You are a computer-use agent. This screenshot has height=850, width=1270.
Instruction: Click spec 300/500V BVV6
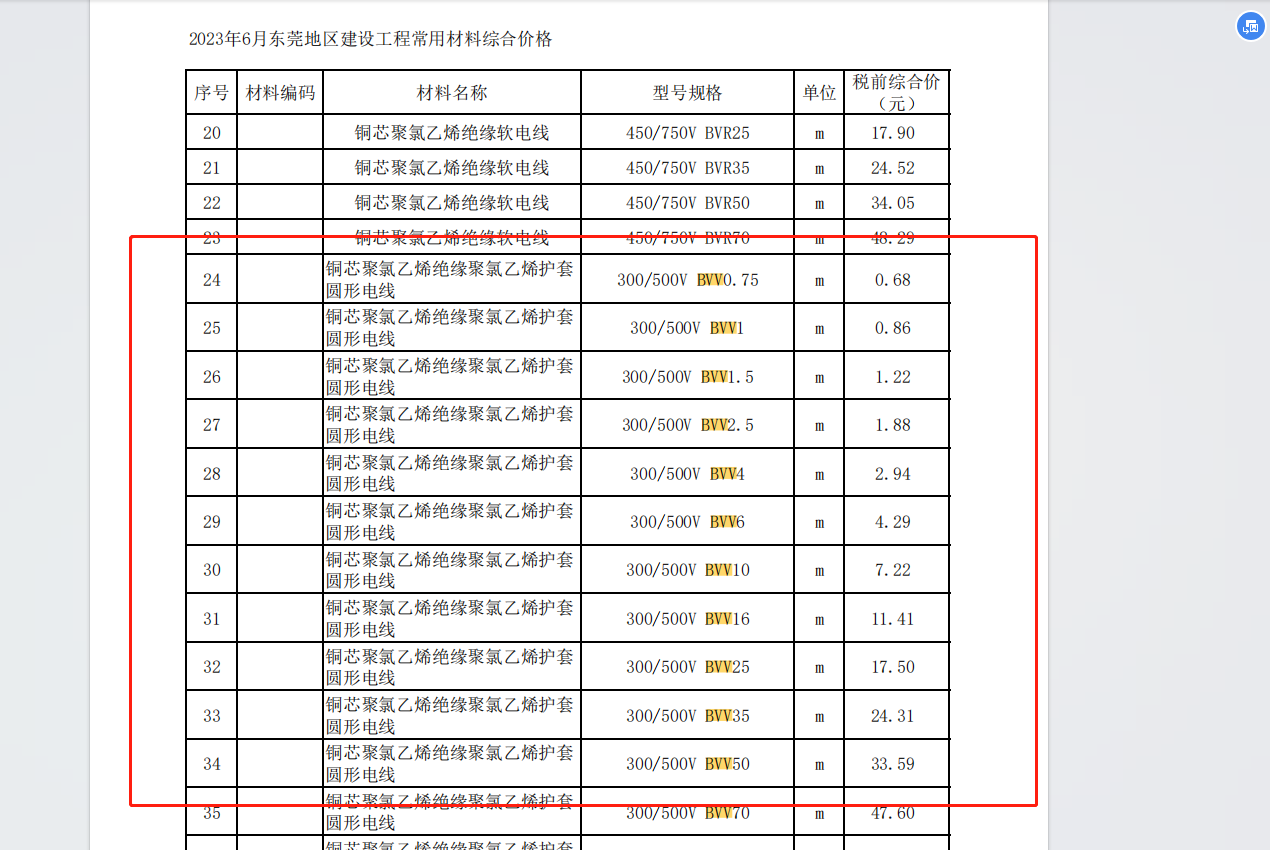tap(687, 522)
